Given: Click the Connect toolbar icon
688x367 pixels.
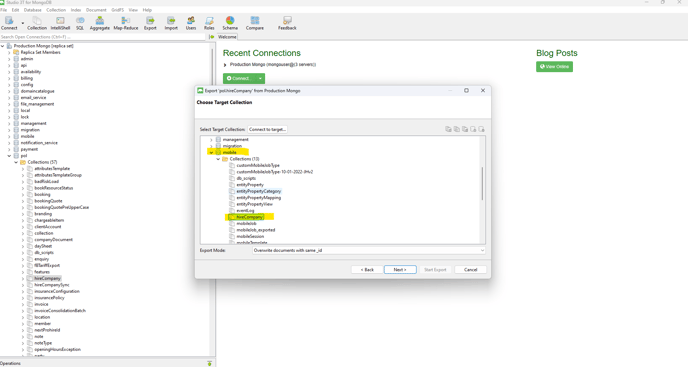Looking at the screenshot, I should click(9, 23).
